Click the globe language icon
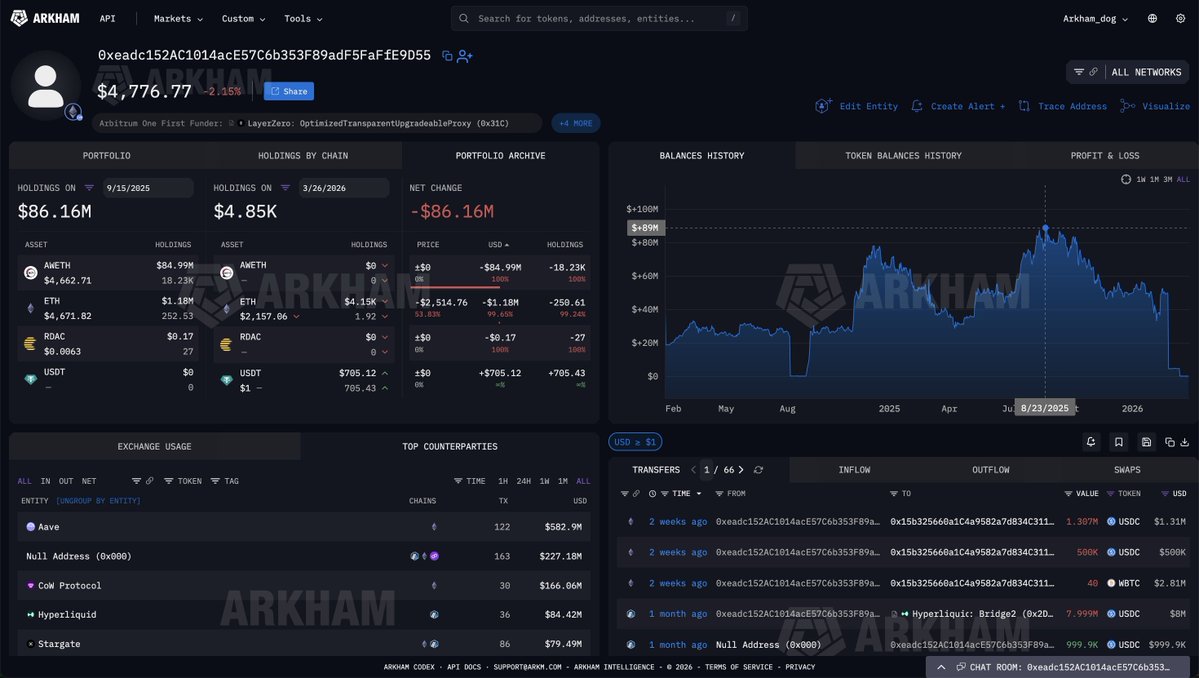This screenshot has height=678, width=1199. tap(1152, 18)
